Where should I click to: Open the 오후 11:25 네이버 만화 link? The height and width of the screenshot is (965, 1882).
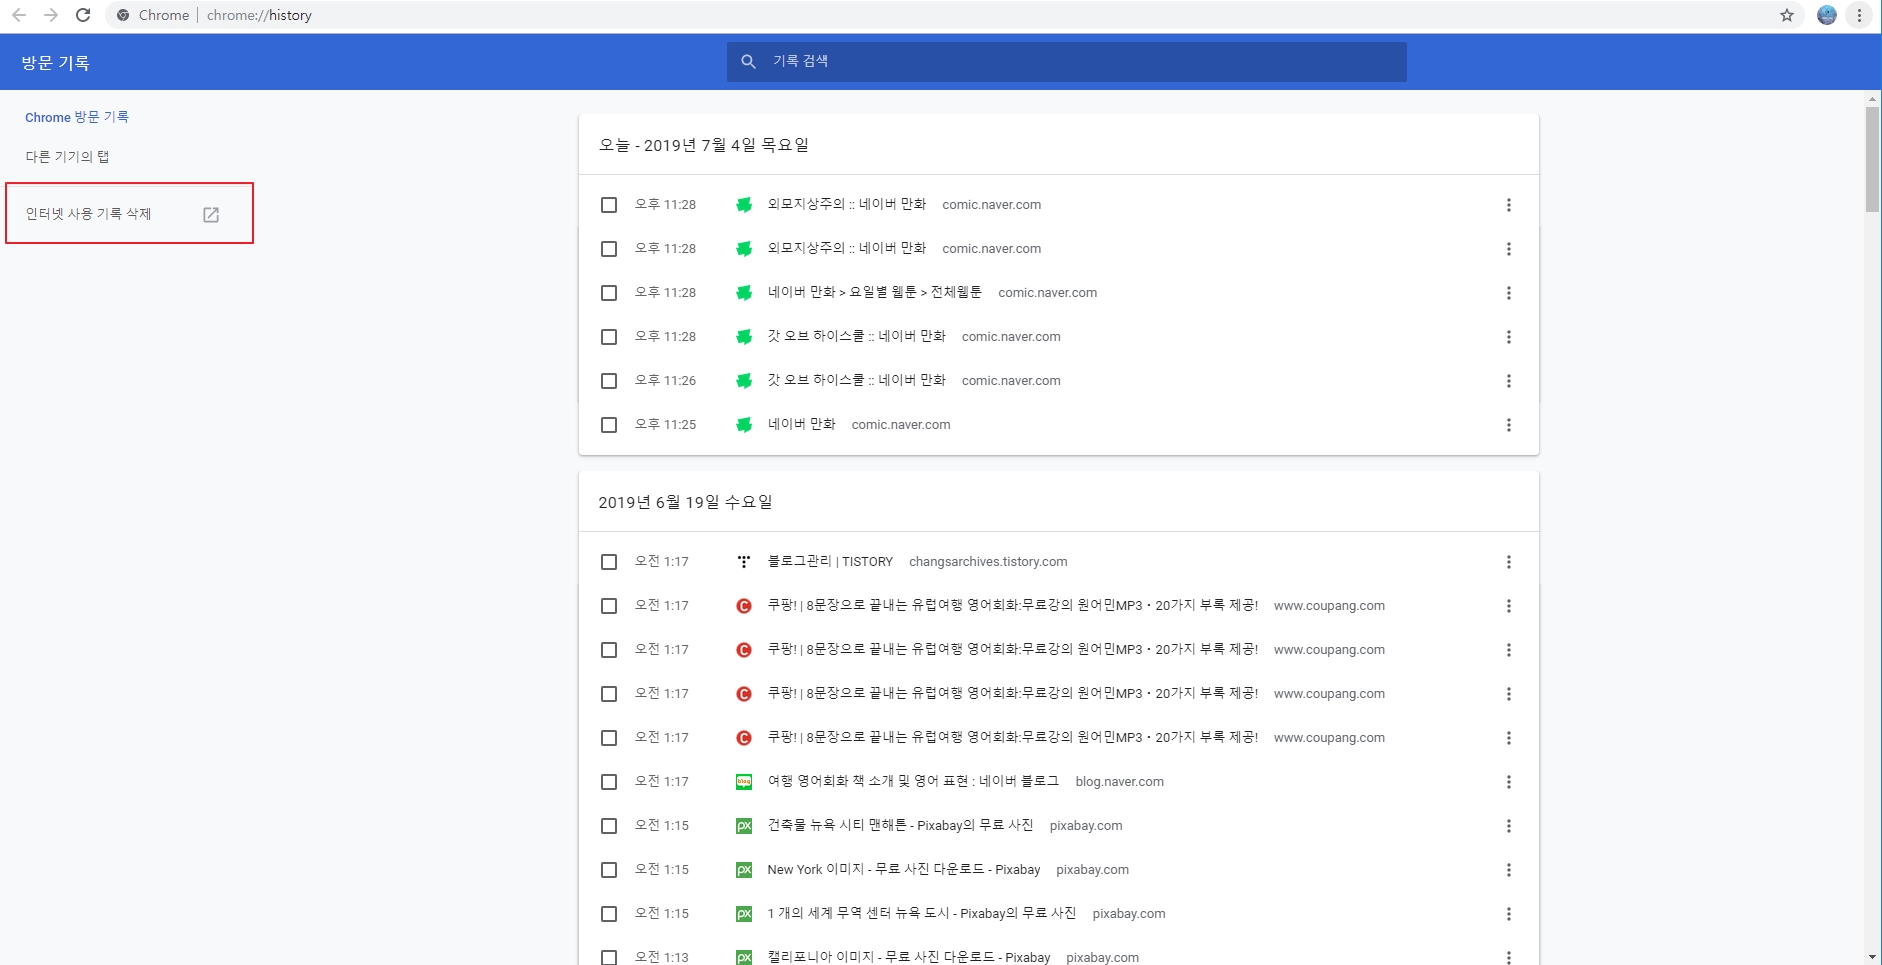[x=801, y=424]
